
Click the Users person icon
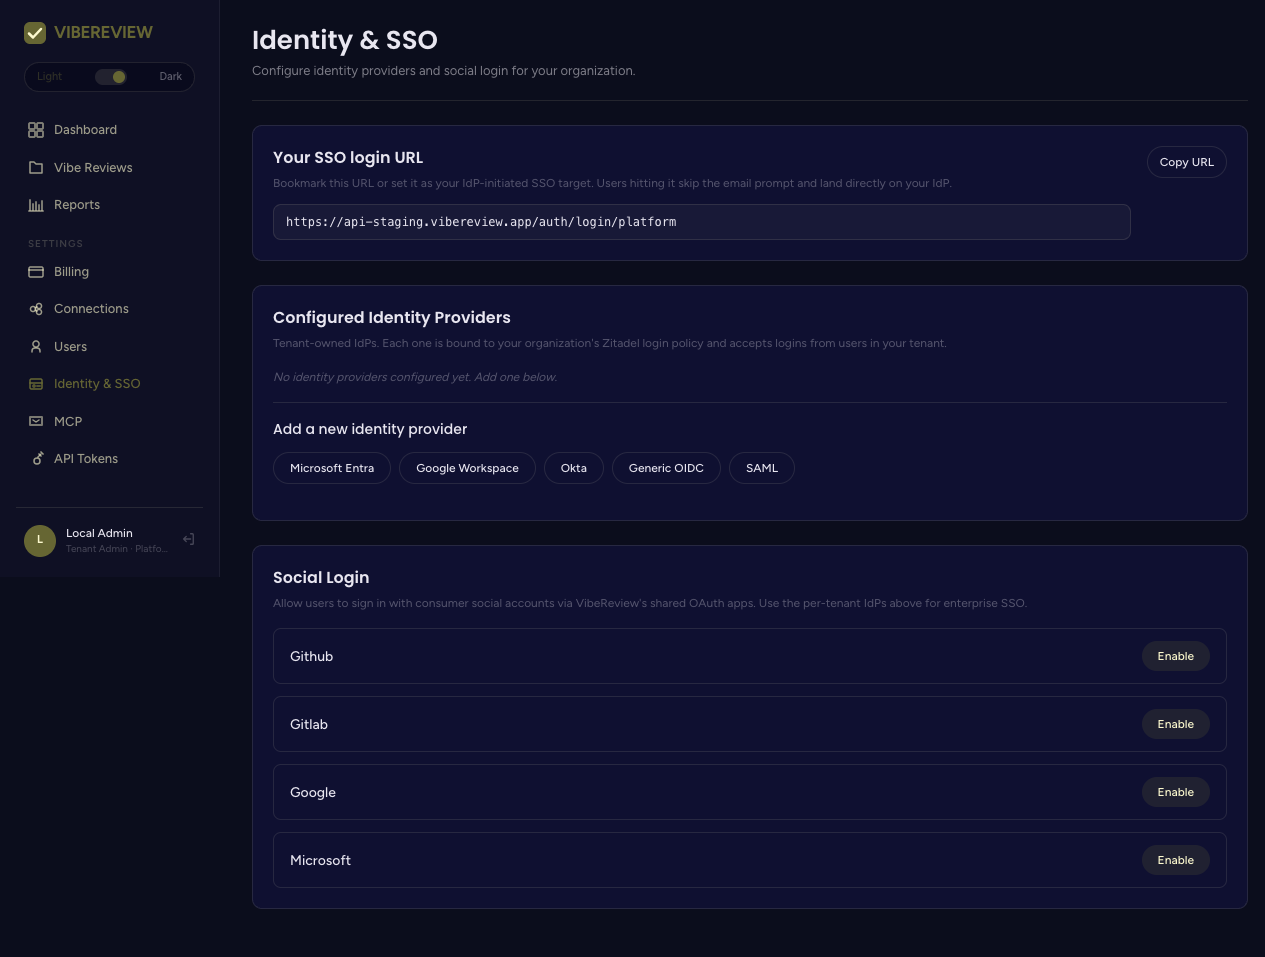pyautogui.click(x=36, y=347)
